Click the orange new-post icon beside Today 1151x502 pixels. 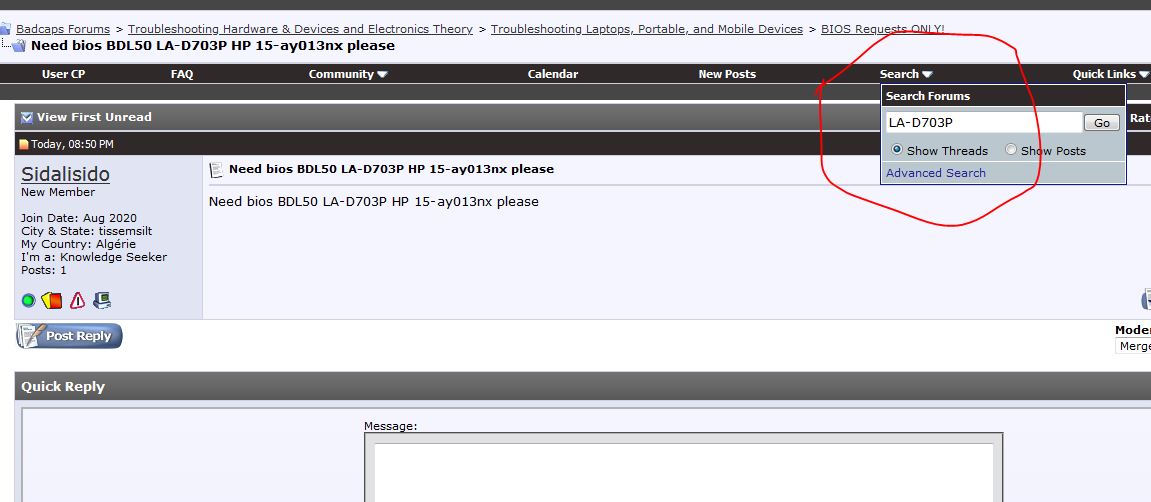(24, 145)
